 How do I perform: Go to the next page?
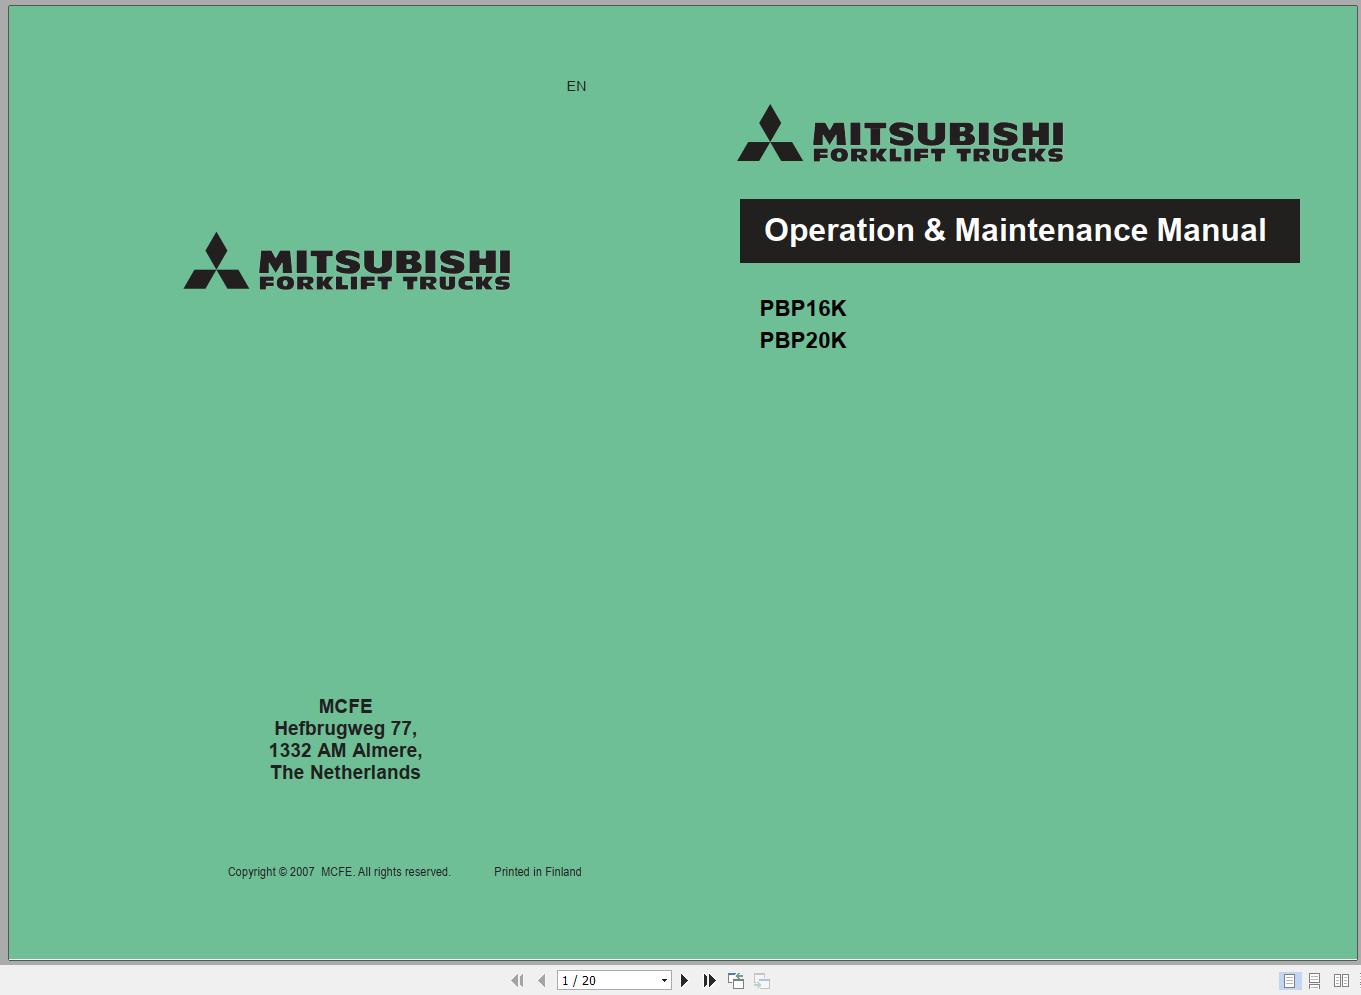[x=684, y=981]
